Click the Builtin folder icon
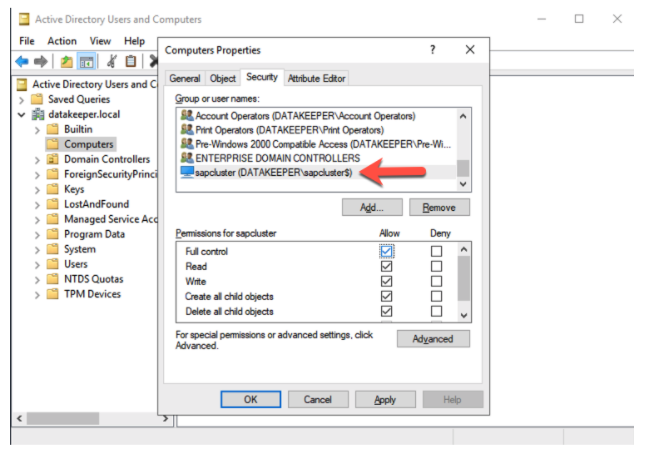The width and height of the screenshot is (648, 452). pos(52,129)
